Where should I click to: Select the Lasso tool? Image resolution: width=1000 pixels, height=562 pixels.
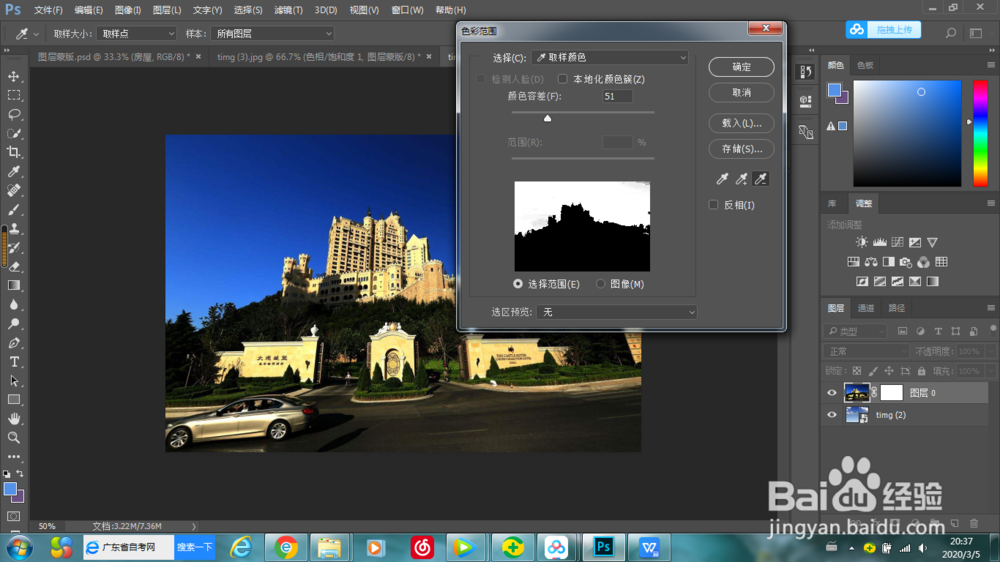tap(13, 115)
